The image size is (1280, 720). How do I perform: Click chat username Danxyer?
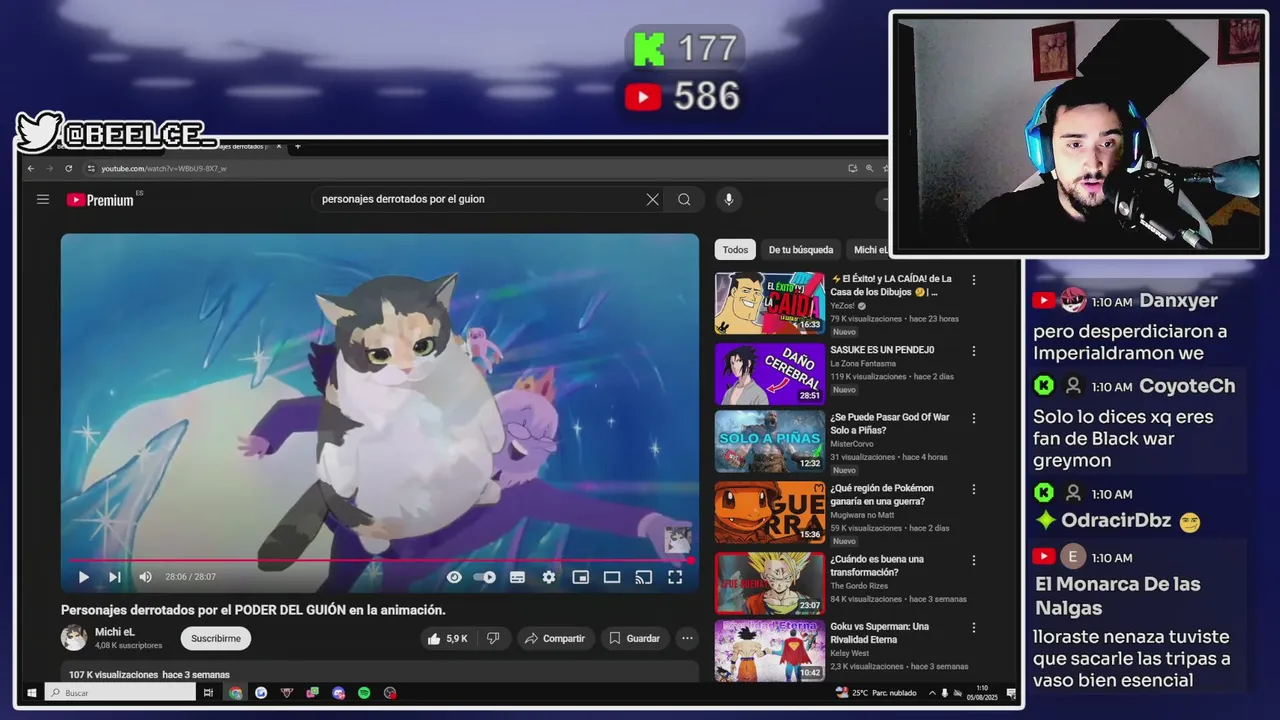tap(1178, 301)
